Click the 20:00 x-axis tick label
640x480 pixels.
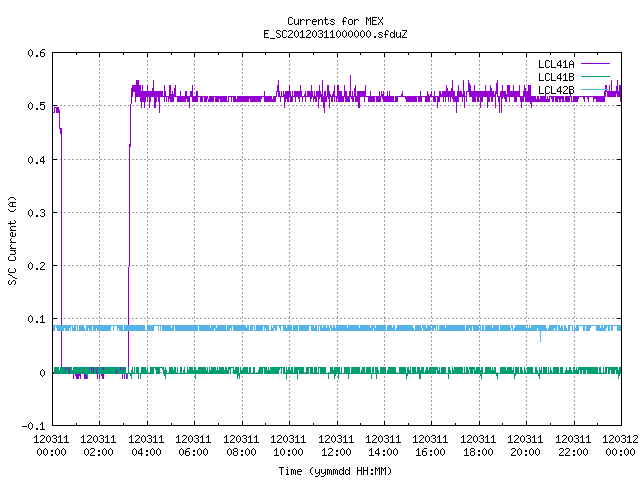[525, 452]
